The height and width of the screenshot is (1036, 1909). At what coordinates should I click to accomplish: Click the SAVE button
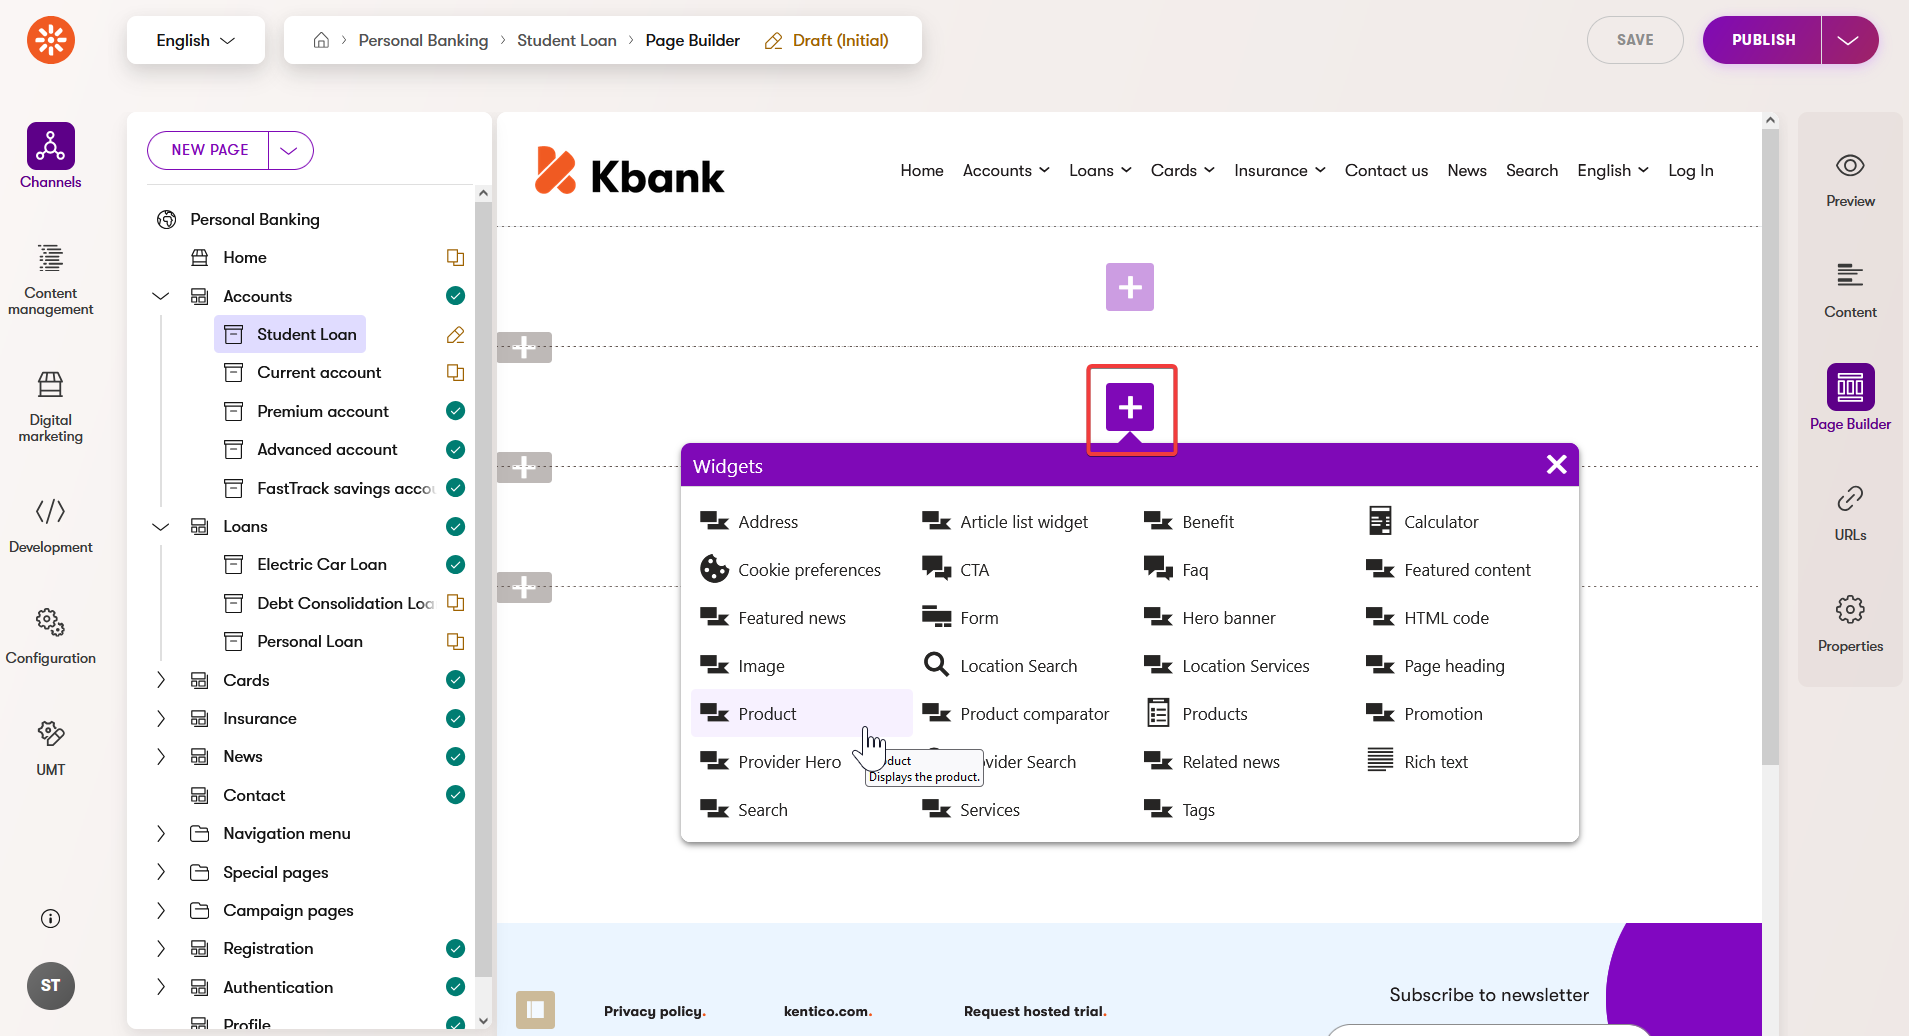[x=1634, y=40]
